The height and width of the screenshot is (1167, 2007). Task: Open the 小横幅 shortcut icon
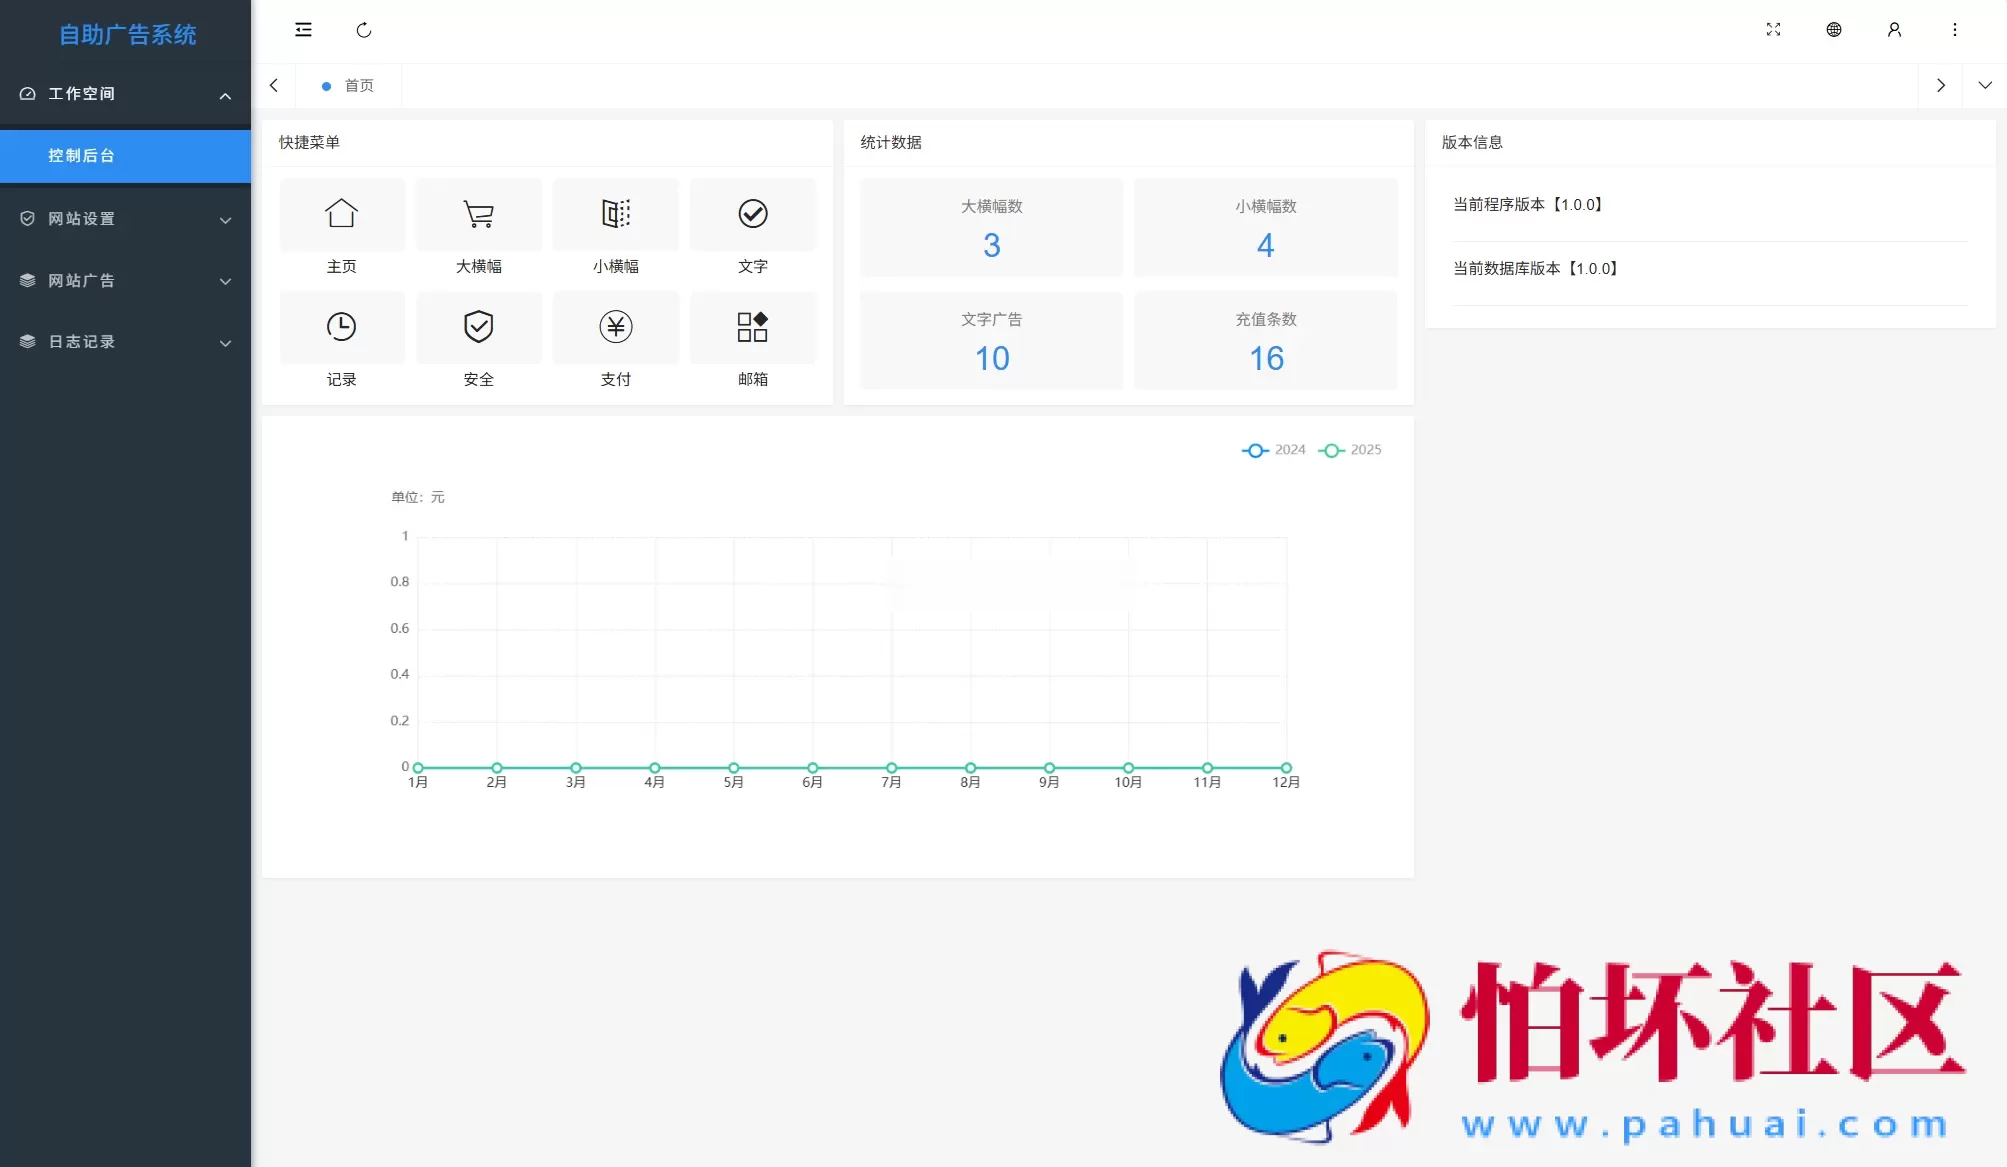pos(615,214)
